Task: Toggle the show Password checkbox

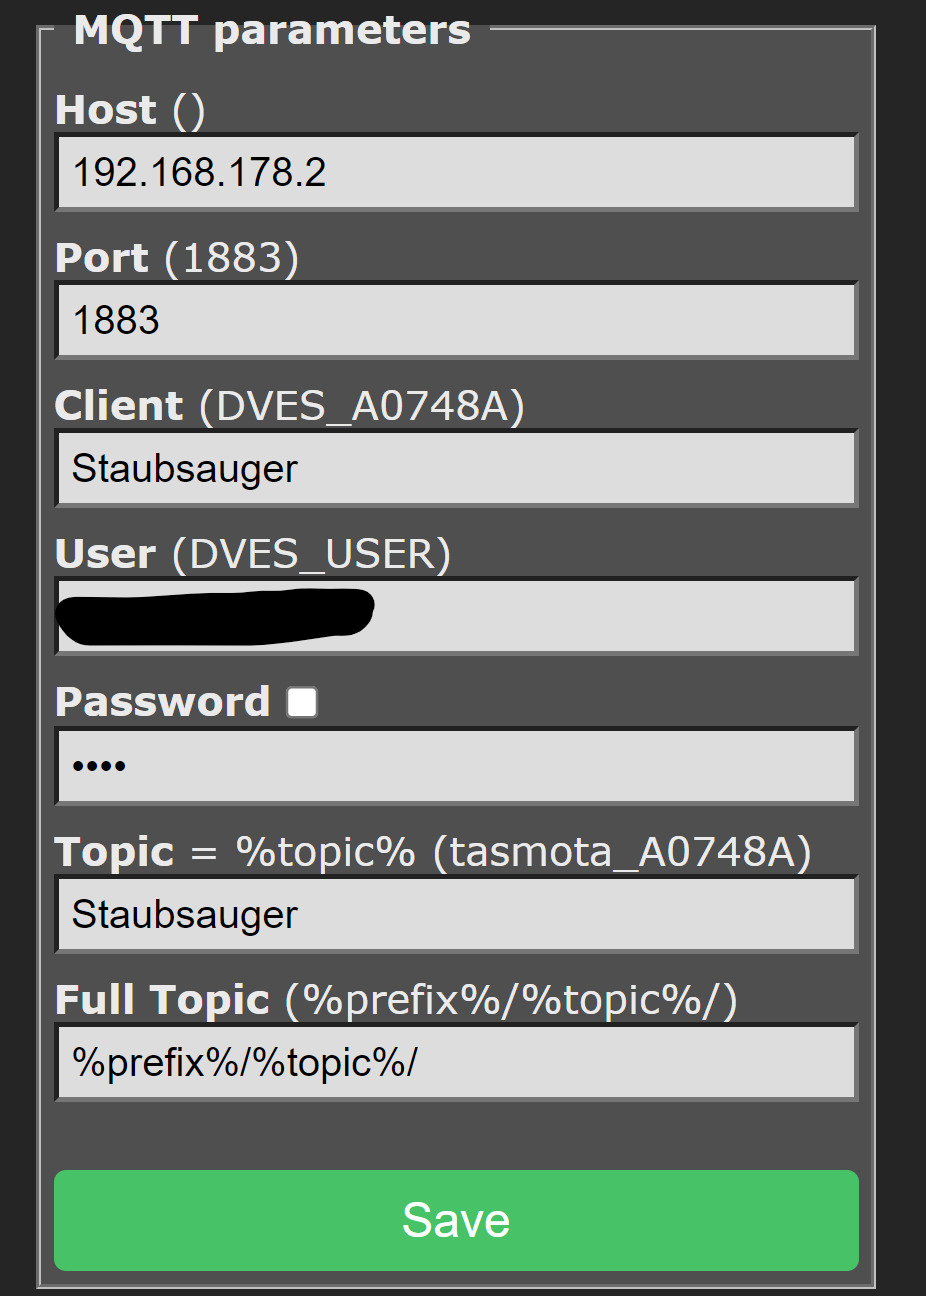Action: [302, 702]
